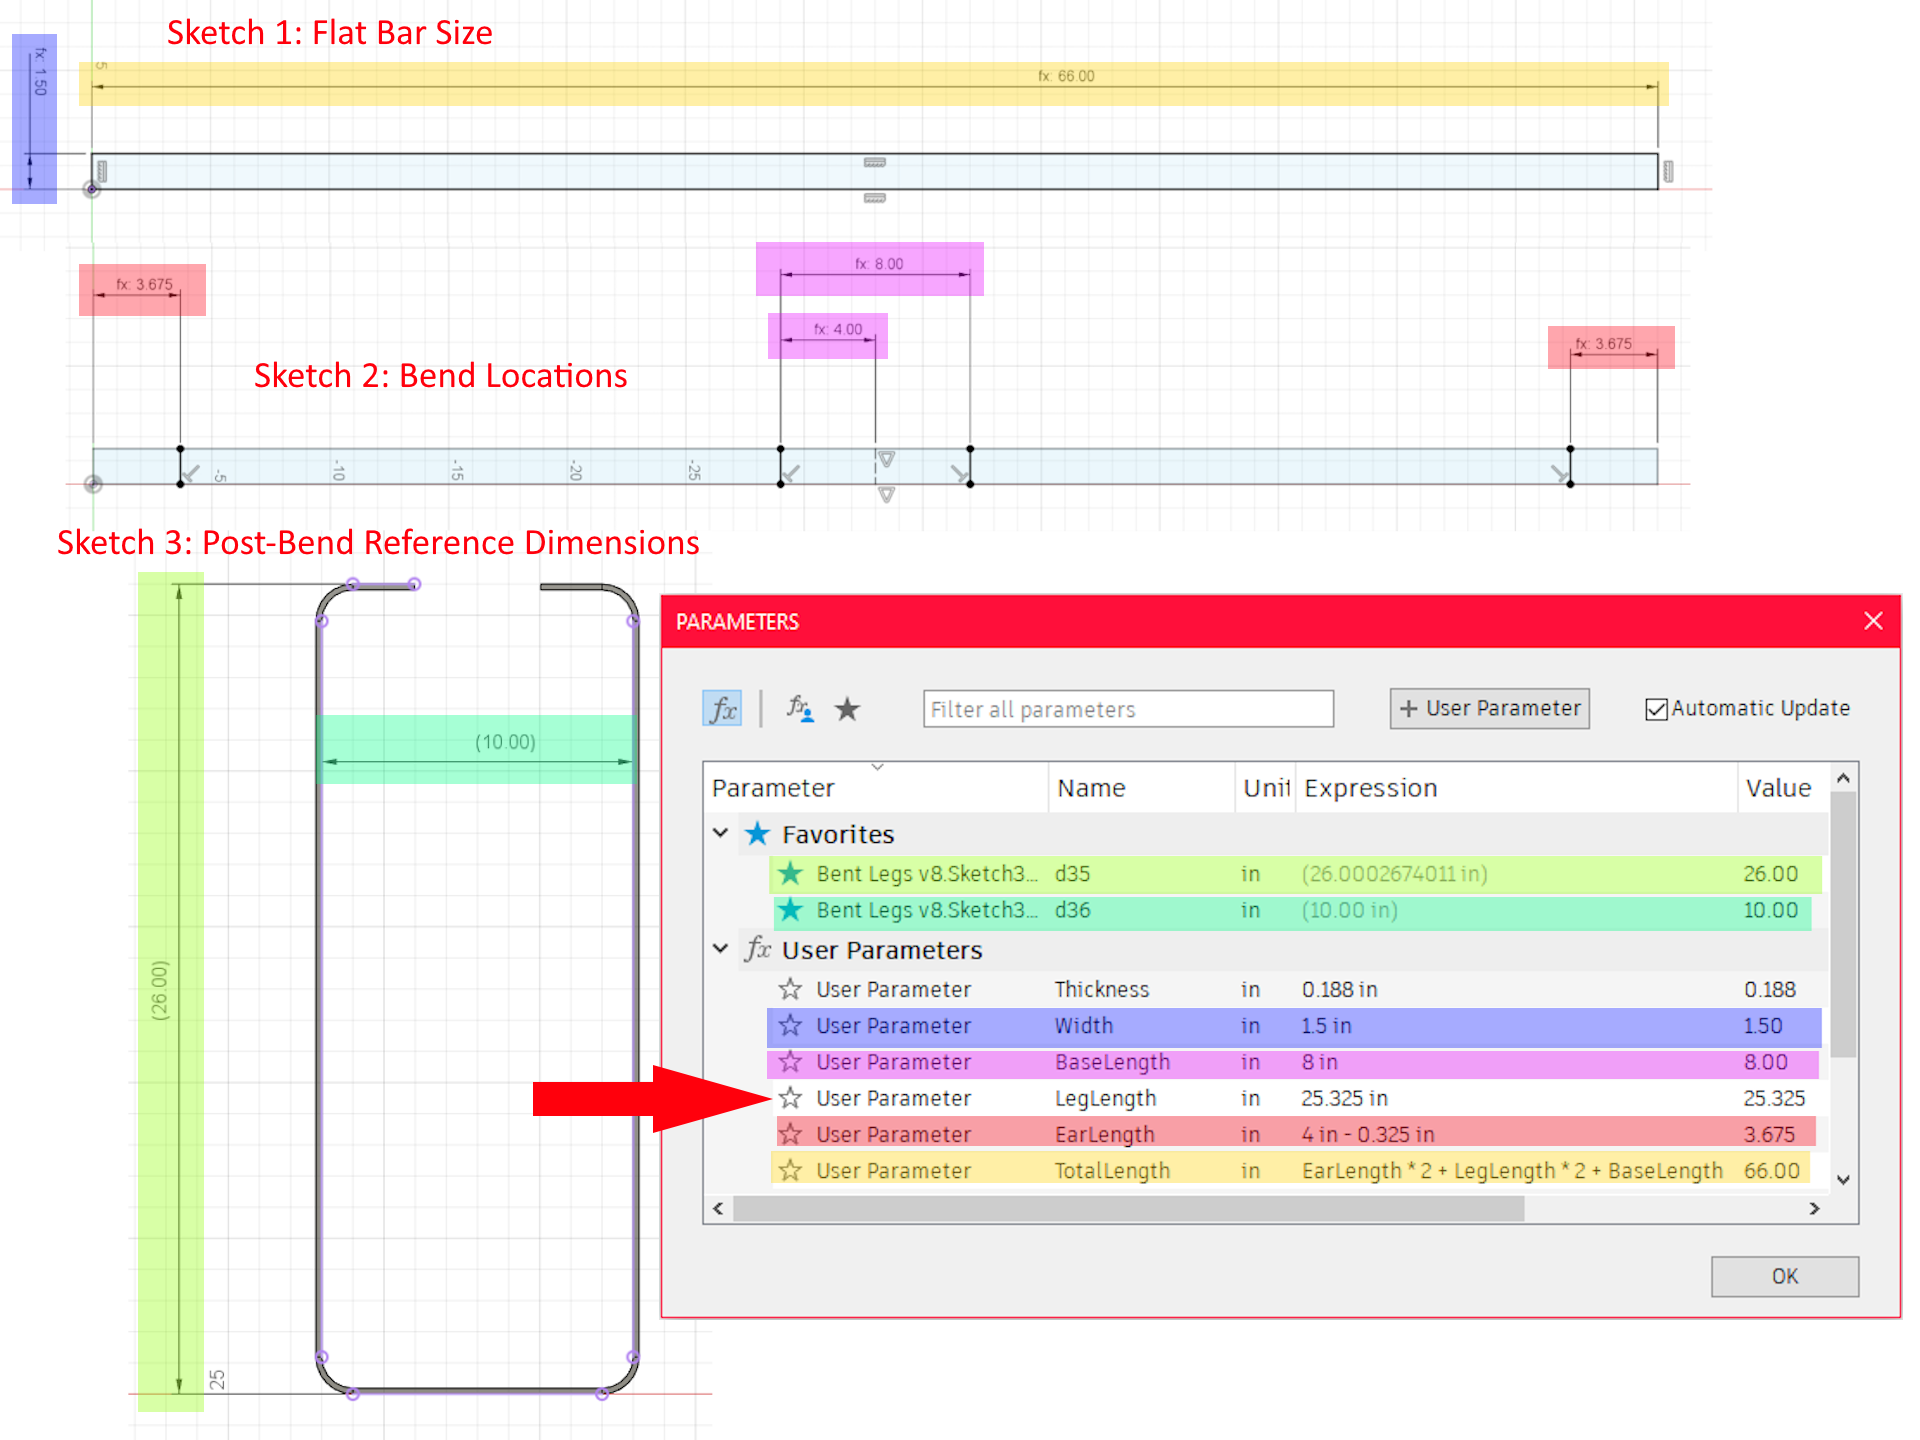Unfavorite the d35 parameter star
1920x1440 pixels.
(790, 873)
